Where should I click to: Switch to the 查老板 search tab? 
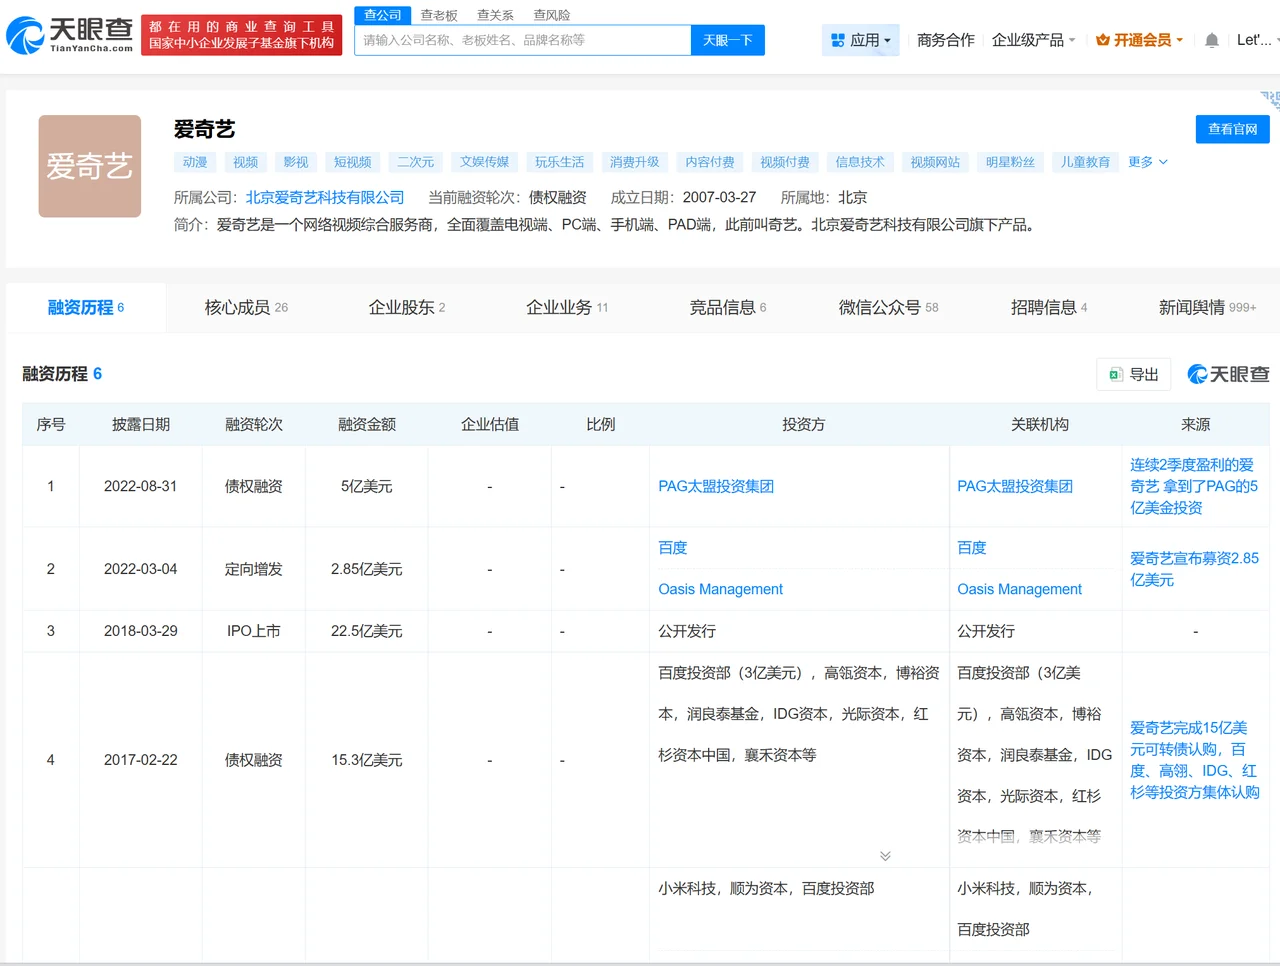click(x=439, y=15)
